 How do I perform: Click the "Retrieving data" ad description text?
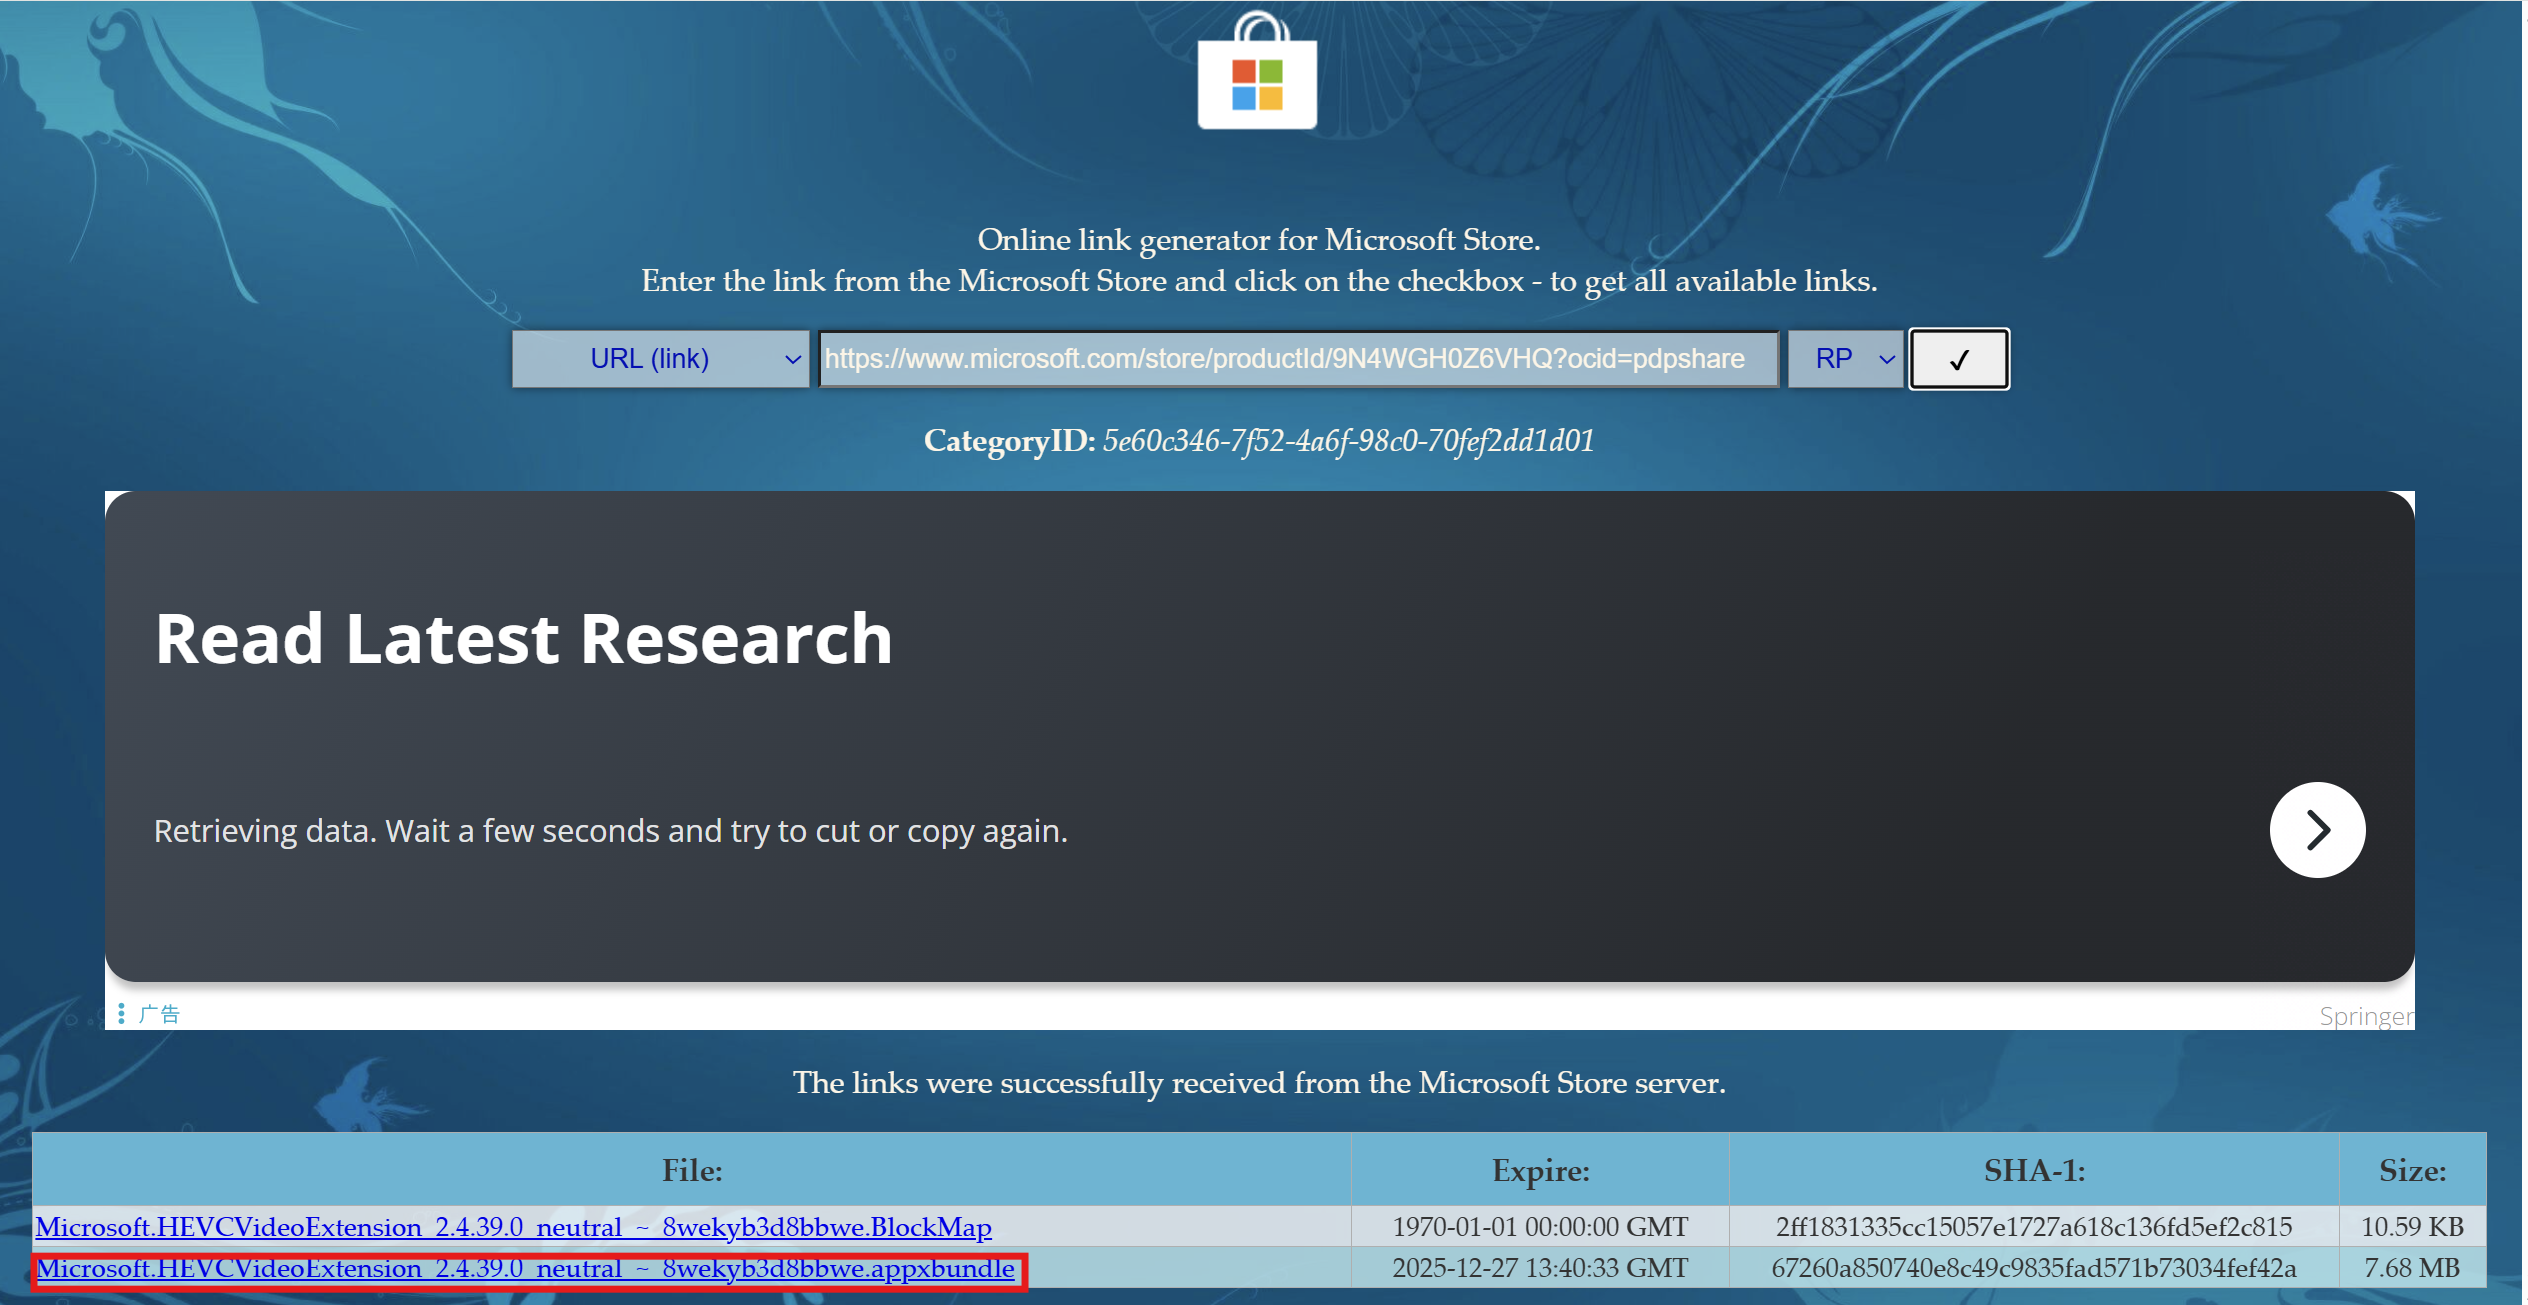(610, 831)
